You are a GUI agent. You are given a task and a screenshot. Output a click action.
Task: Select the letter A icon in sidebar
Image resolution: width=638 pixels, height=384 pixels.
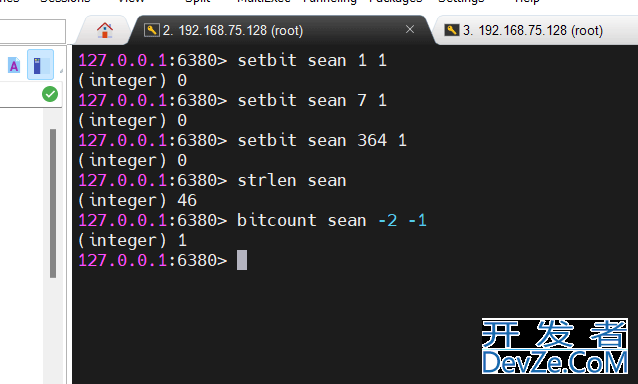(x=14, y=65)
